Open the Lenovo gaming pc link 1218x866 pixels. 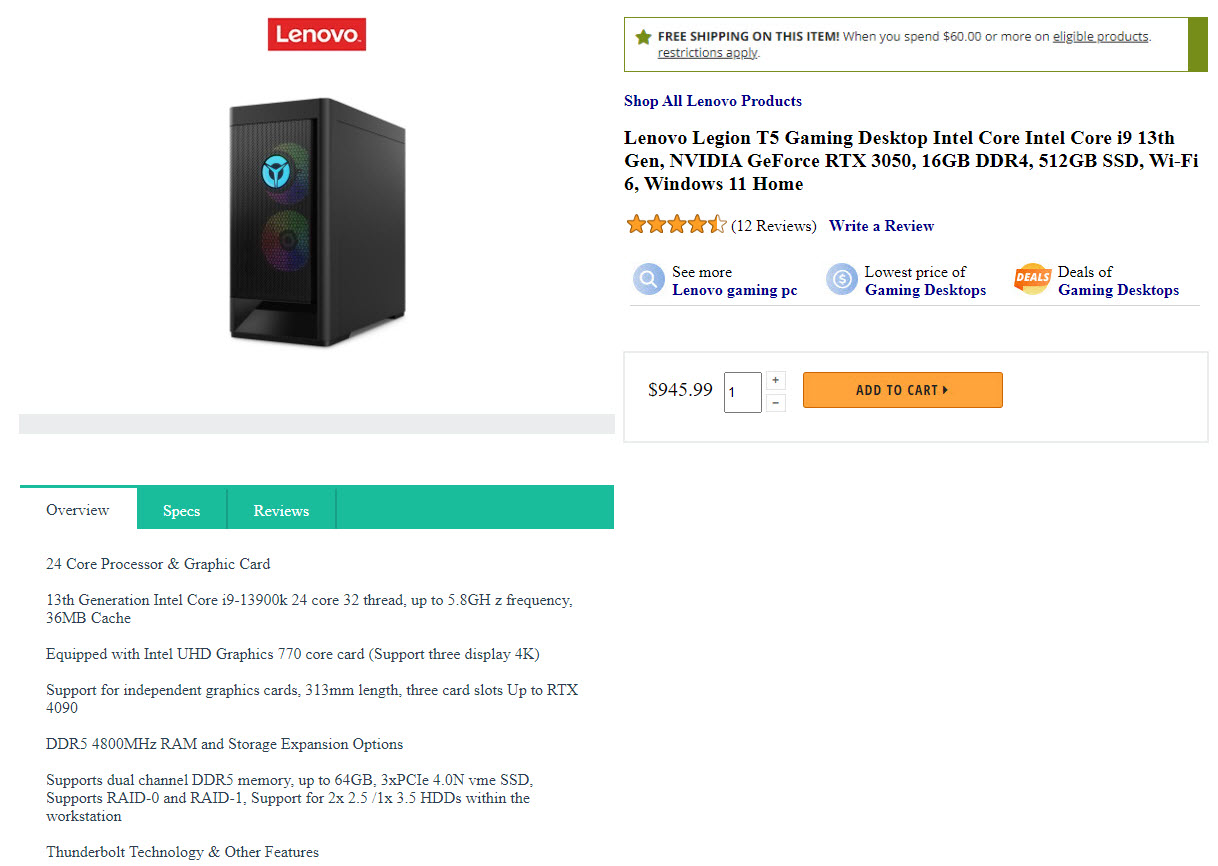coord(734,290)
